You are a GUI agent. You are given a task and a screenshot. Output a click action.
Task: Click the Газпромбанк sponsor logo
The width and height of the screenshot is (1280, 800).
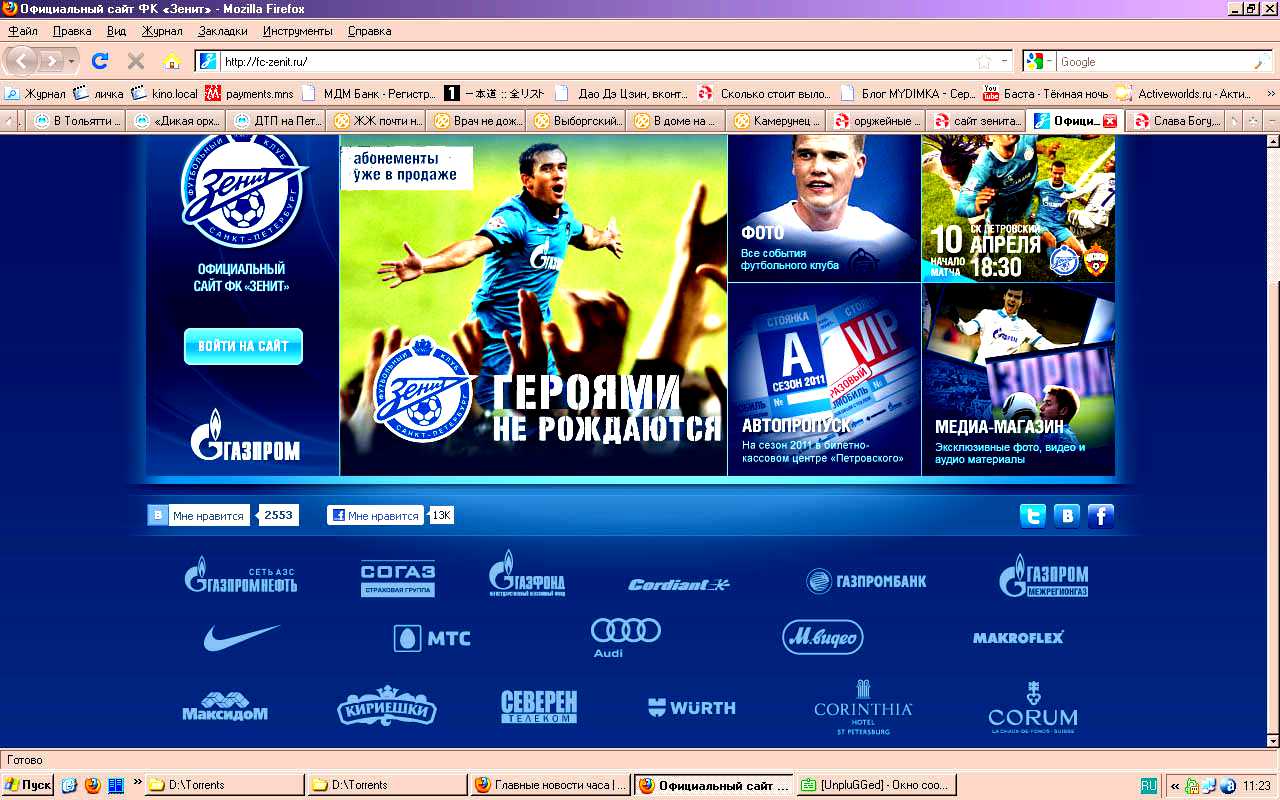867,581
